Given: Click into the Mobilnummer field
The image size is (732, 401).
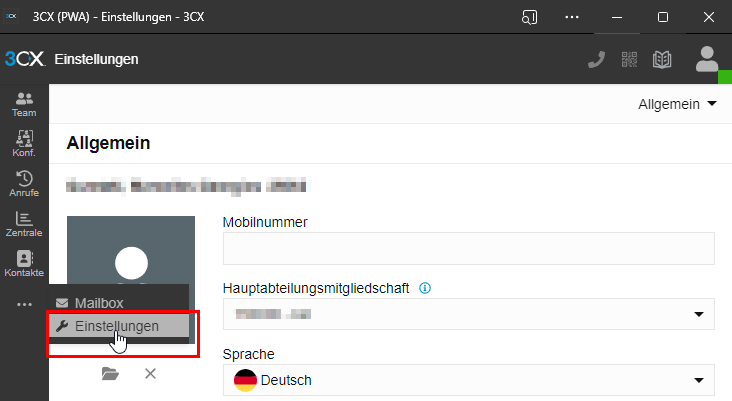Looking at the screenshot, I should pyautogui.click(x=468, y=248).
